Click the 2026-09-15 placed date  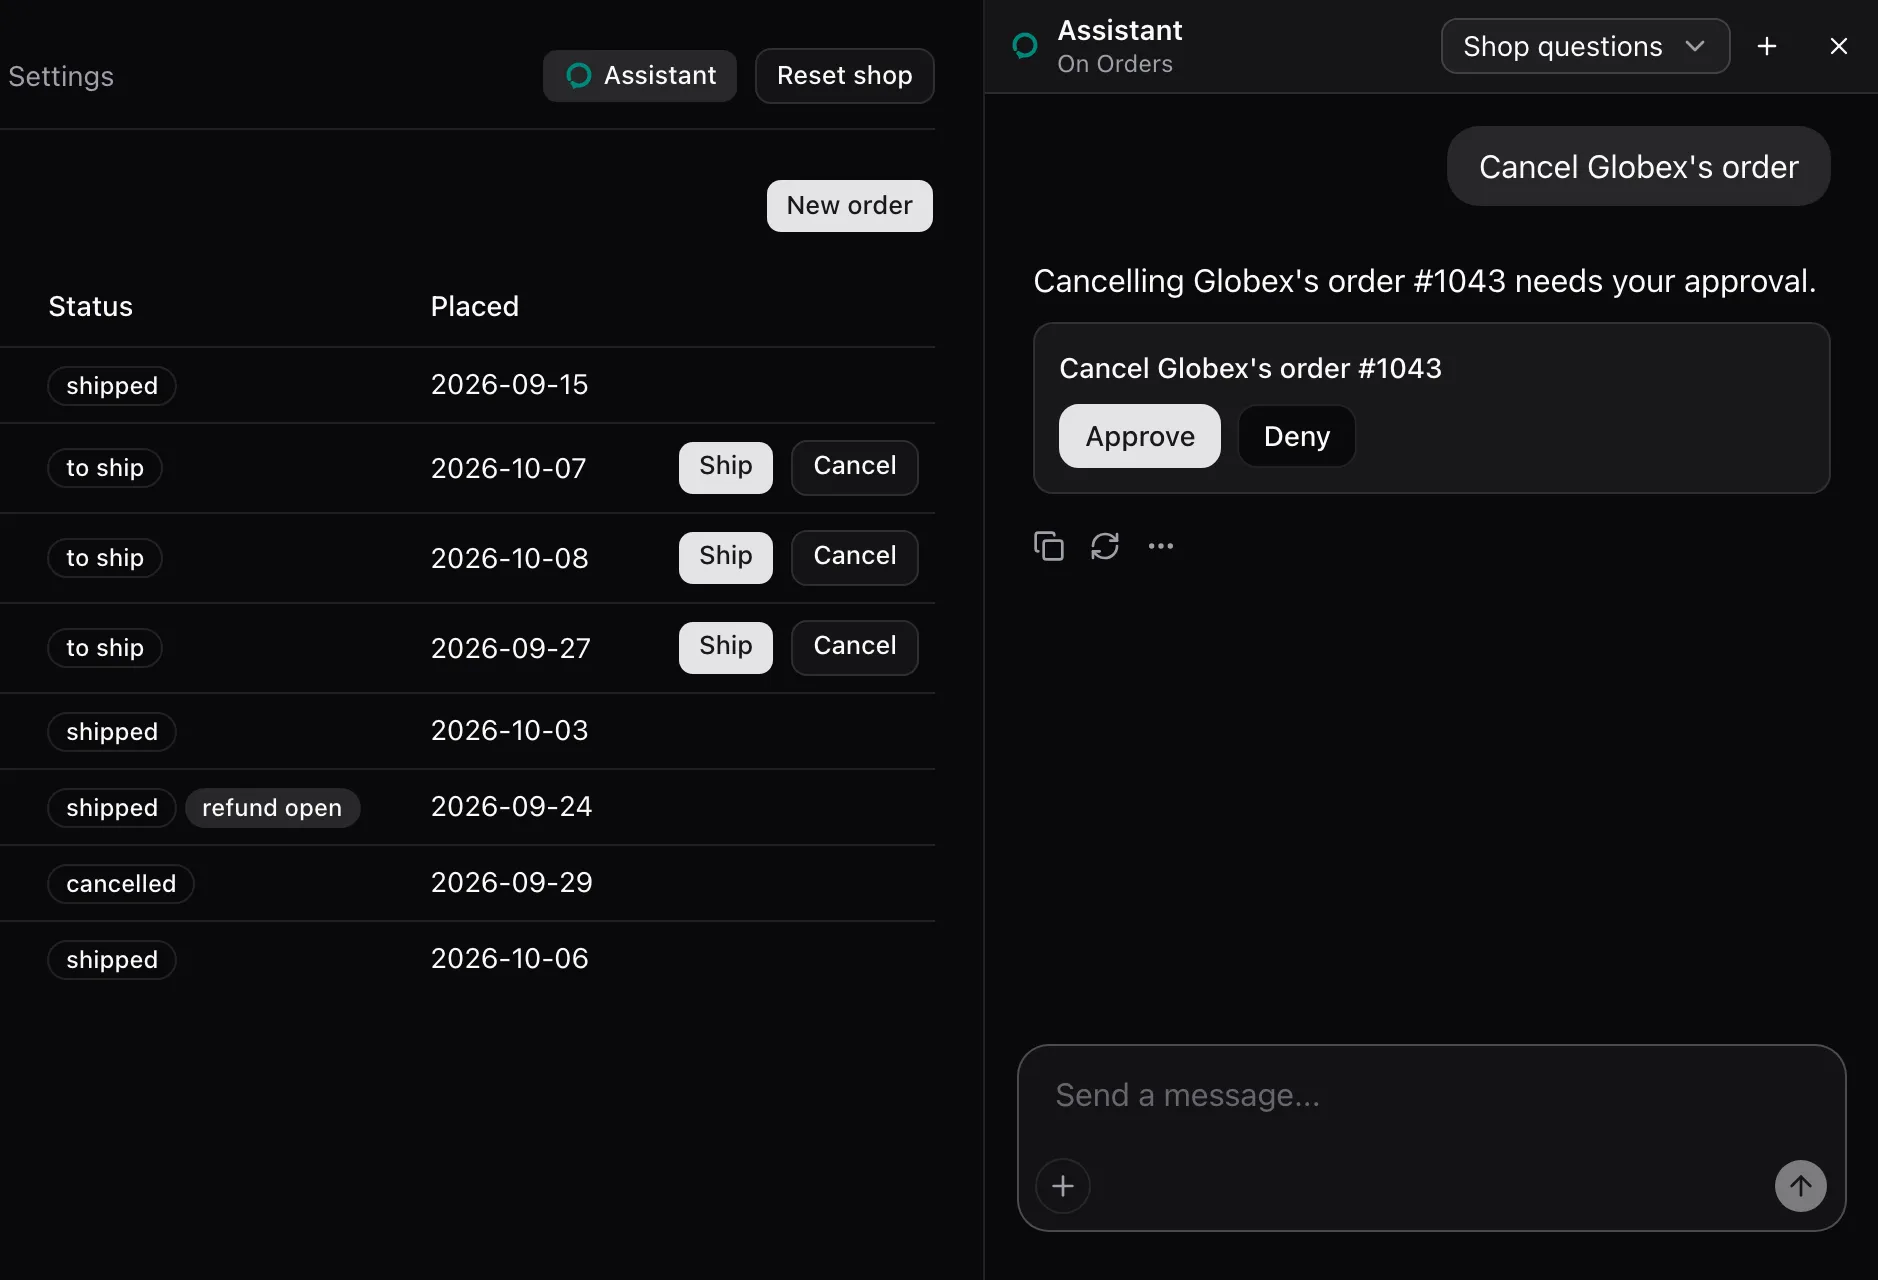(510, 385)
